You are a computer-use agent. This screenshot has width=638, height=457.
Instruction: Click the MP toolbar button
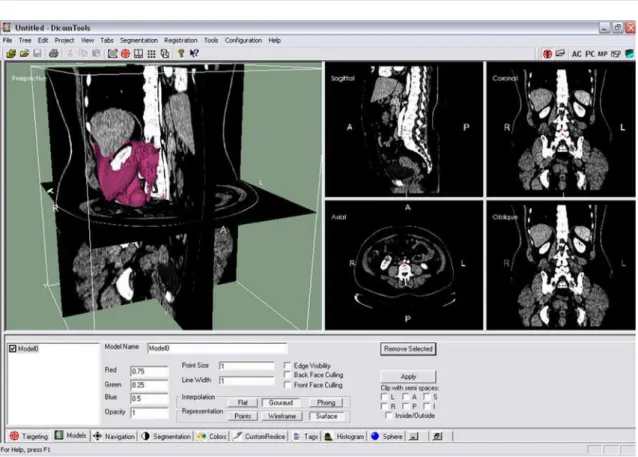coord(603,54)
